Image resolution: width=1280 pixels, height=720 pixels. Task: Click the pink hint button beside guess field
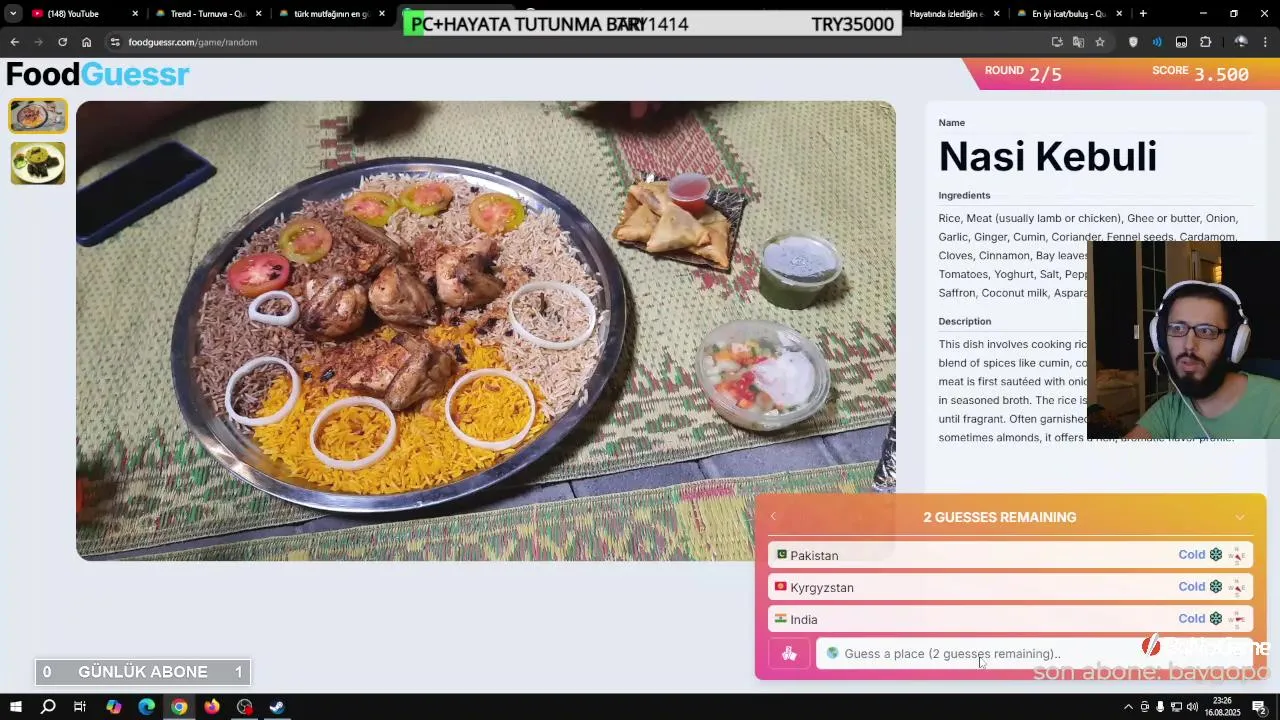(789, 654)
